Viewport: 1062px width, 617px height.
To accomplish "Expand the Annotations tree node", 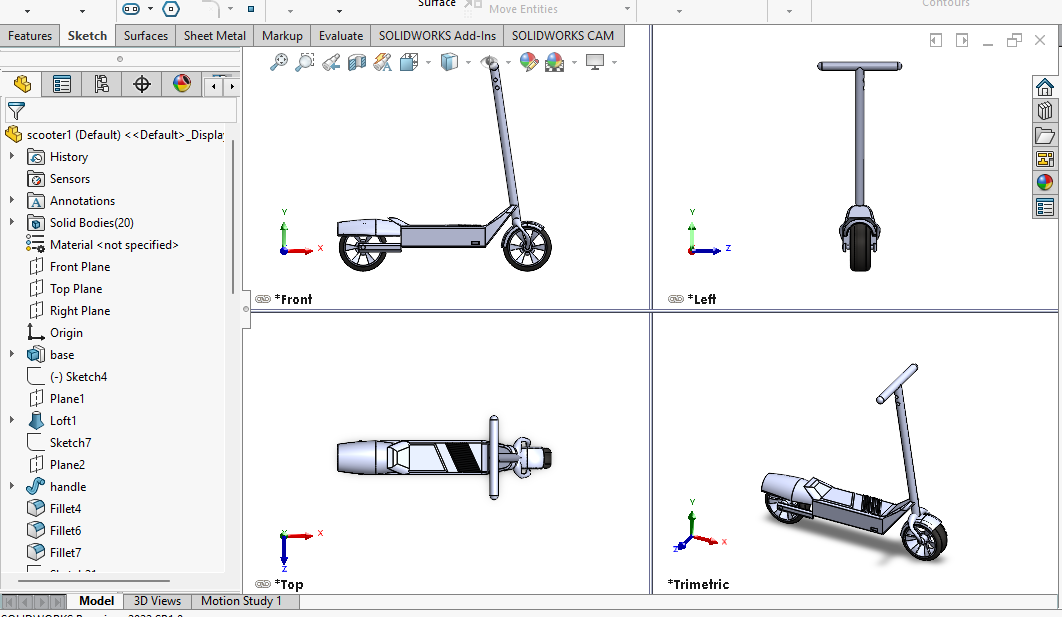I will (x=12, y=200).
